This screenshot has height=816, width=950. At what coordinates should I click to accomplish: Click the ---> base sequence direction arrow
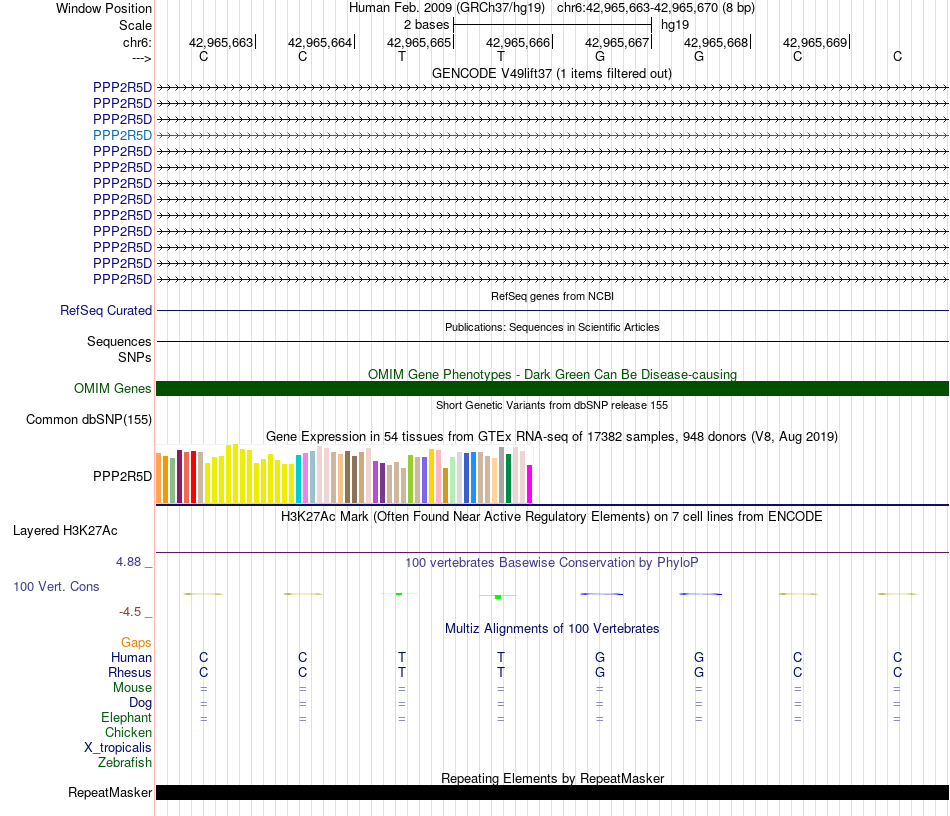coord(142,58)
